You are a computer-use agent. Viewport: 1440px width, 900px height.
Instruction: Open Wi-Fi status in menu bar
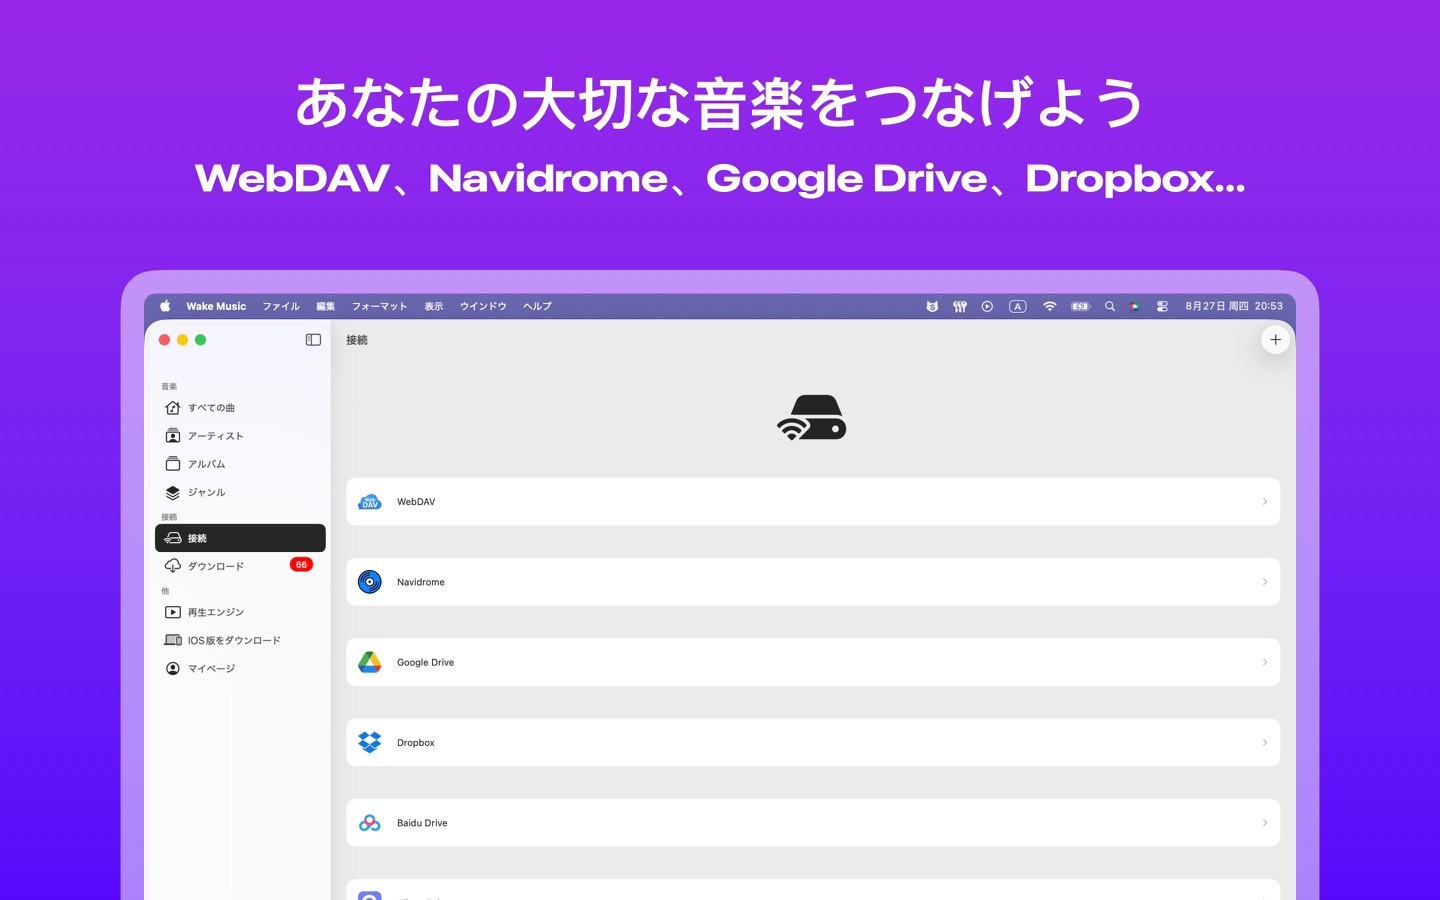coord(1049,306)
